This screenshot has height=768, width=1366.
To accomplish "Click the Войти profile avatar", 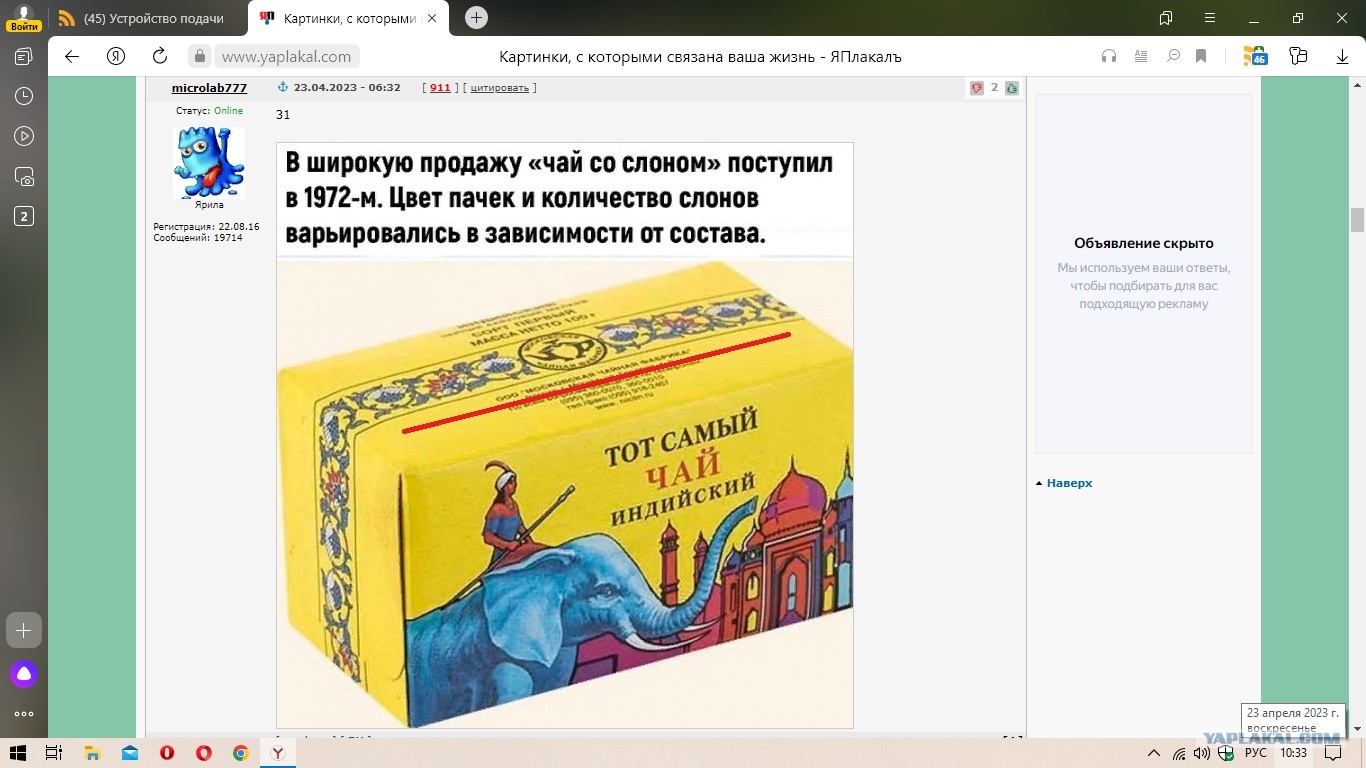I will (x=24, y=17).
